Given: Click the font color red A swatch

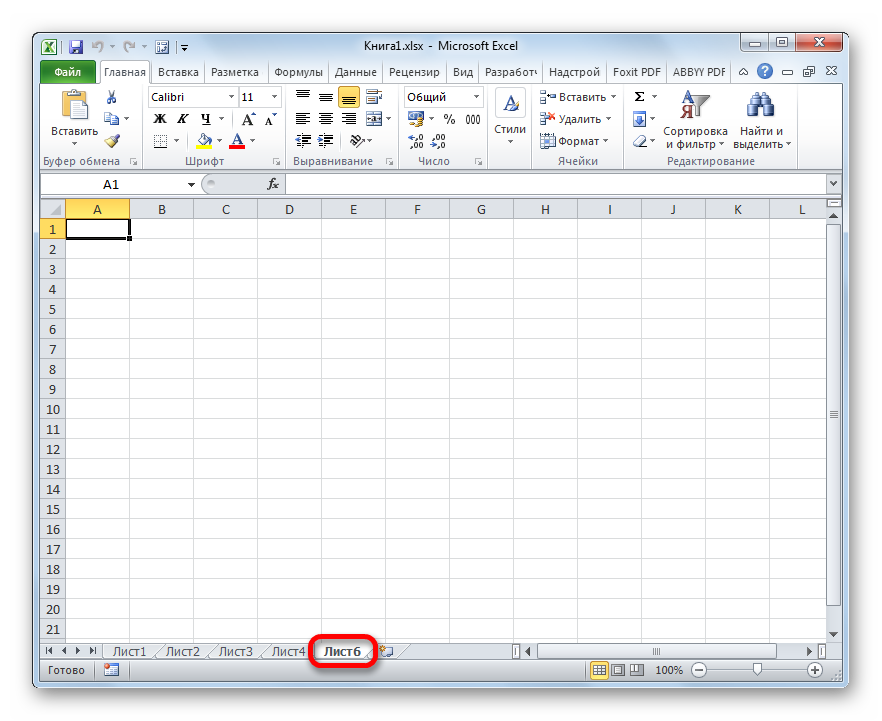Looking at the screenshot, I should [x=237, y=141].
